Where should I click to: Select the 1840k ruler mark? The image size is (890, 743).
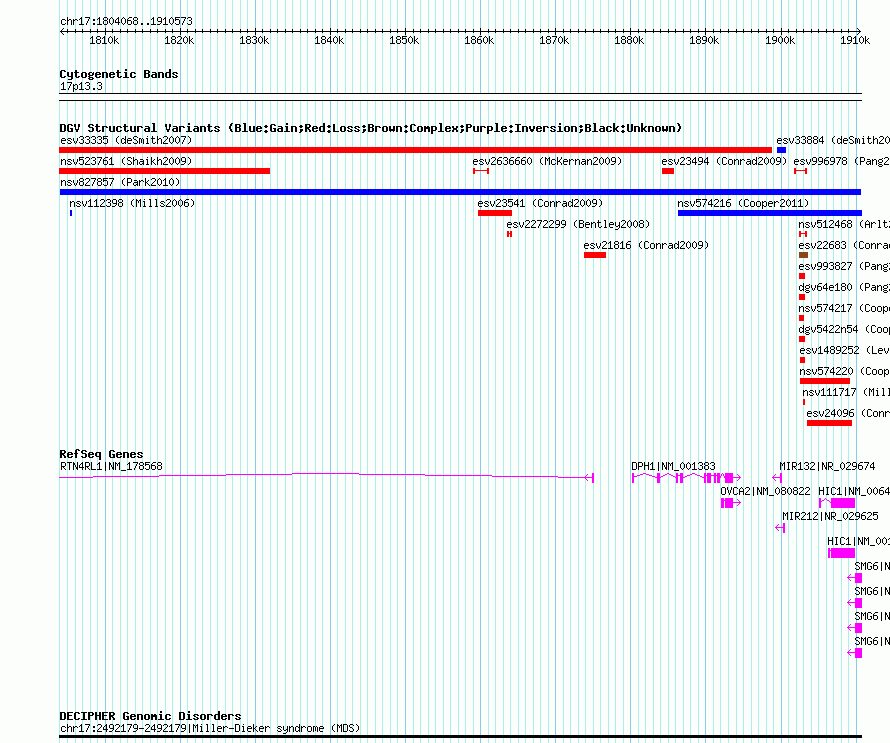329,40
